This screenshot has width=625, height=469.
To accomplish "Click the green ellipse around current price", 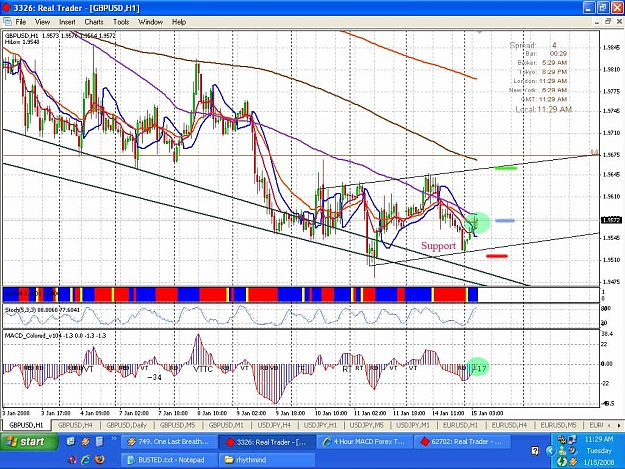I will [477, 223].
